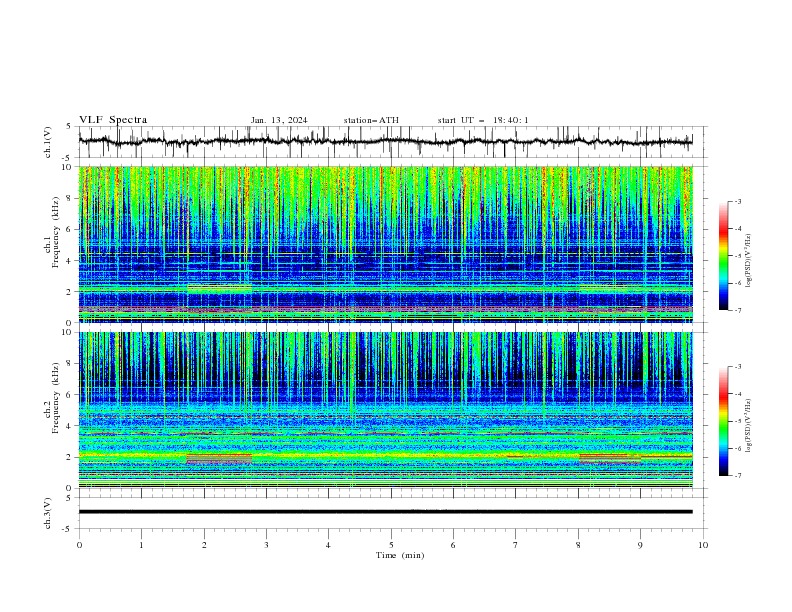Click the time axis tick label '9'
This screenshot has height=612, width=792.
[x=640, y=545]
